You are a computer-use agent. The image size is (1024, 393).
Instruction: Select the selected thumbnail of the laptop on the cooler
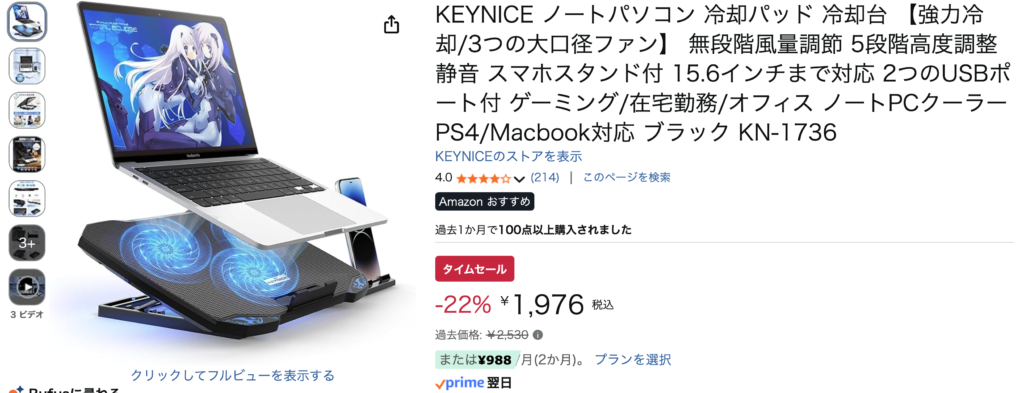(x=27, y=22)
